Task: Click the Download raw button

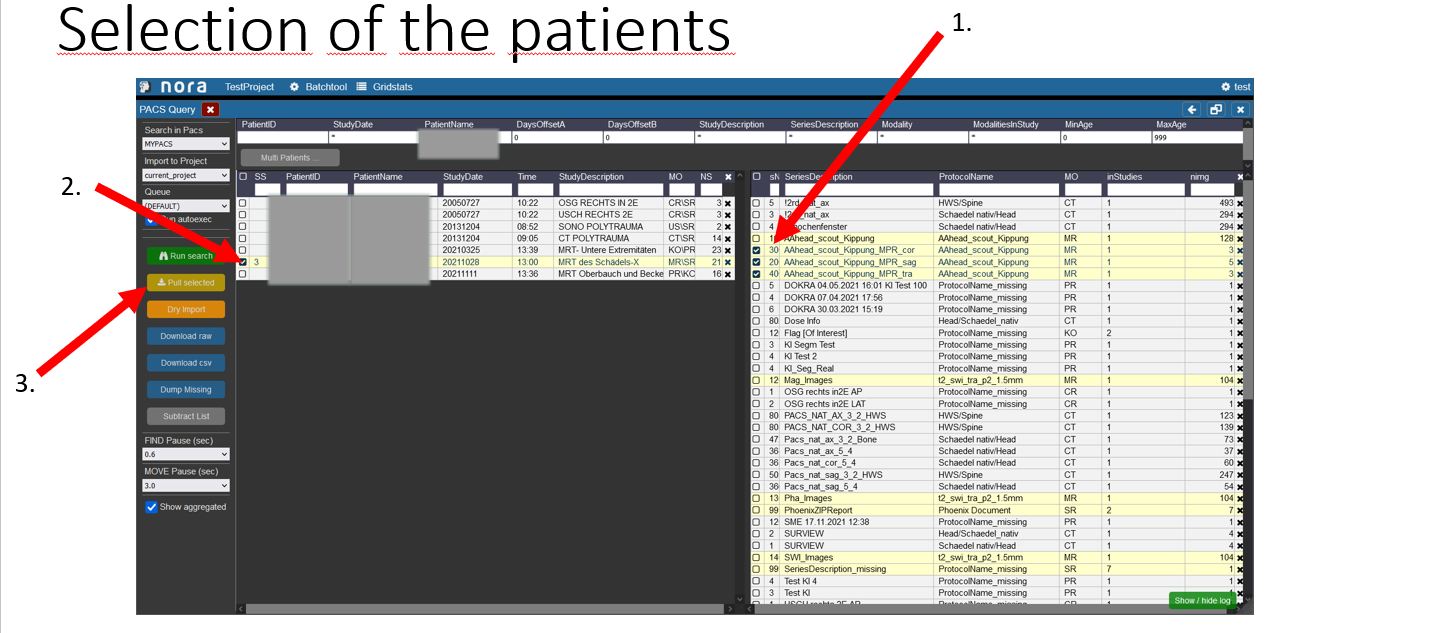Action: click(186, 336)
